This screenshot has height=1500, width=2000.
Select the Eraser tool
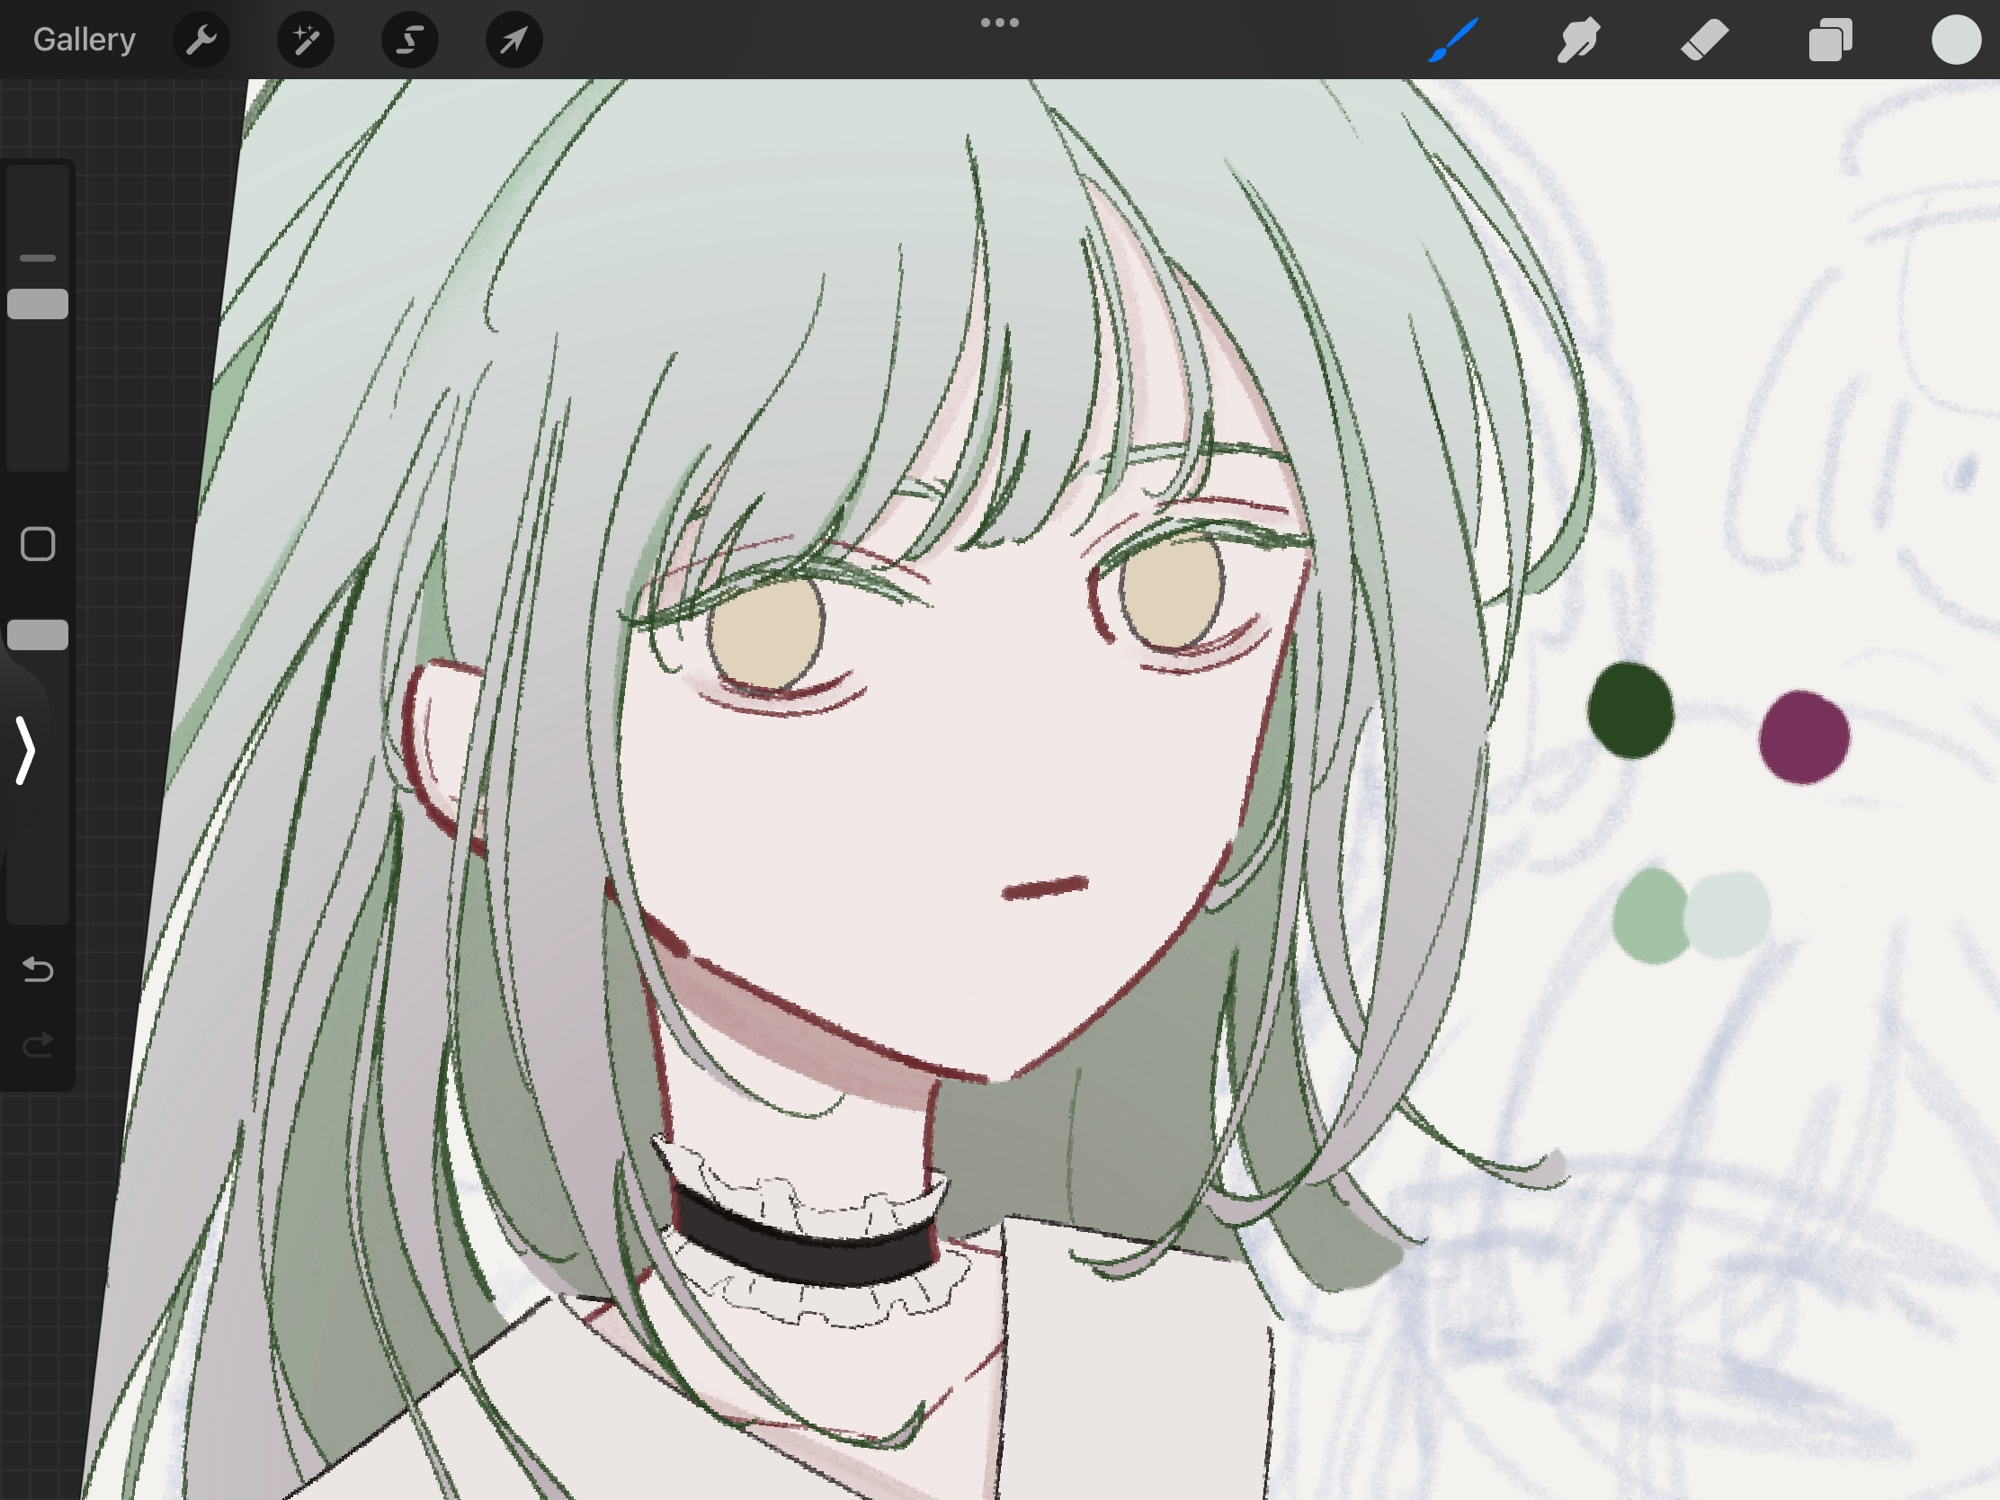[x=1704, y=40]
